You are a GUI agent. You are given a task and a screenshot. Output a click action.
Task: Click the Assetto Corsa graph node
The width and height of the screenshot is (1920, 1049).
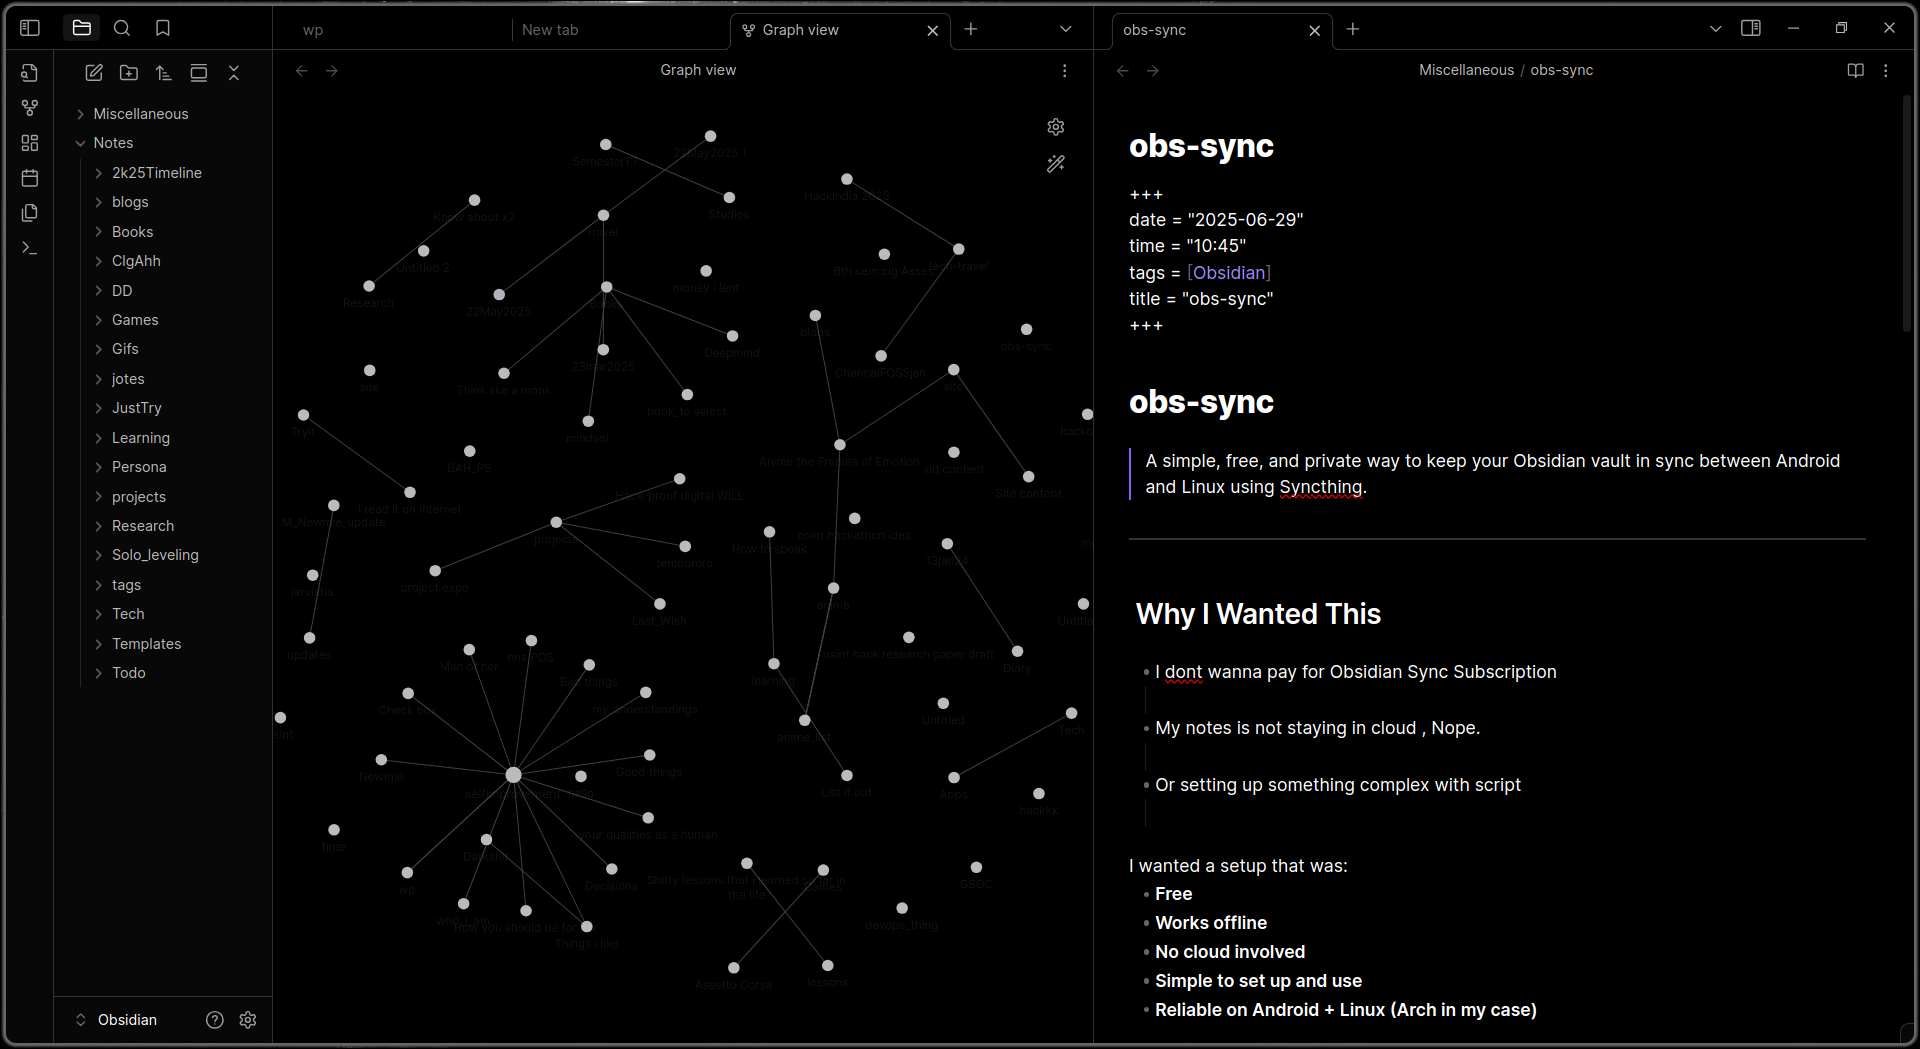pyautogui.click(x=734, y=968)
